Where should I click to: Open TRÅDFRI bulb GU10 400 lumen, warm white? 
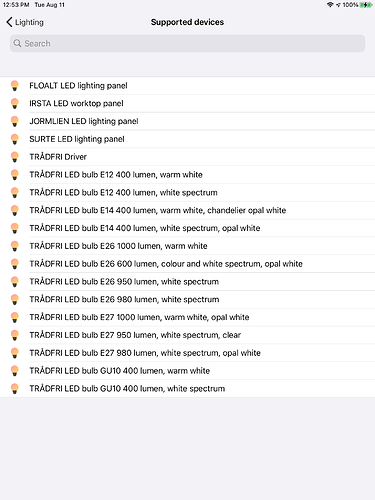[187, 371]
